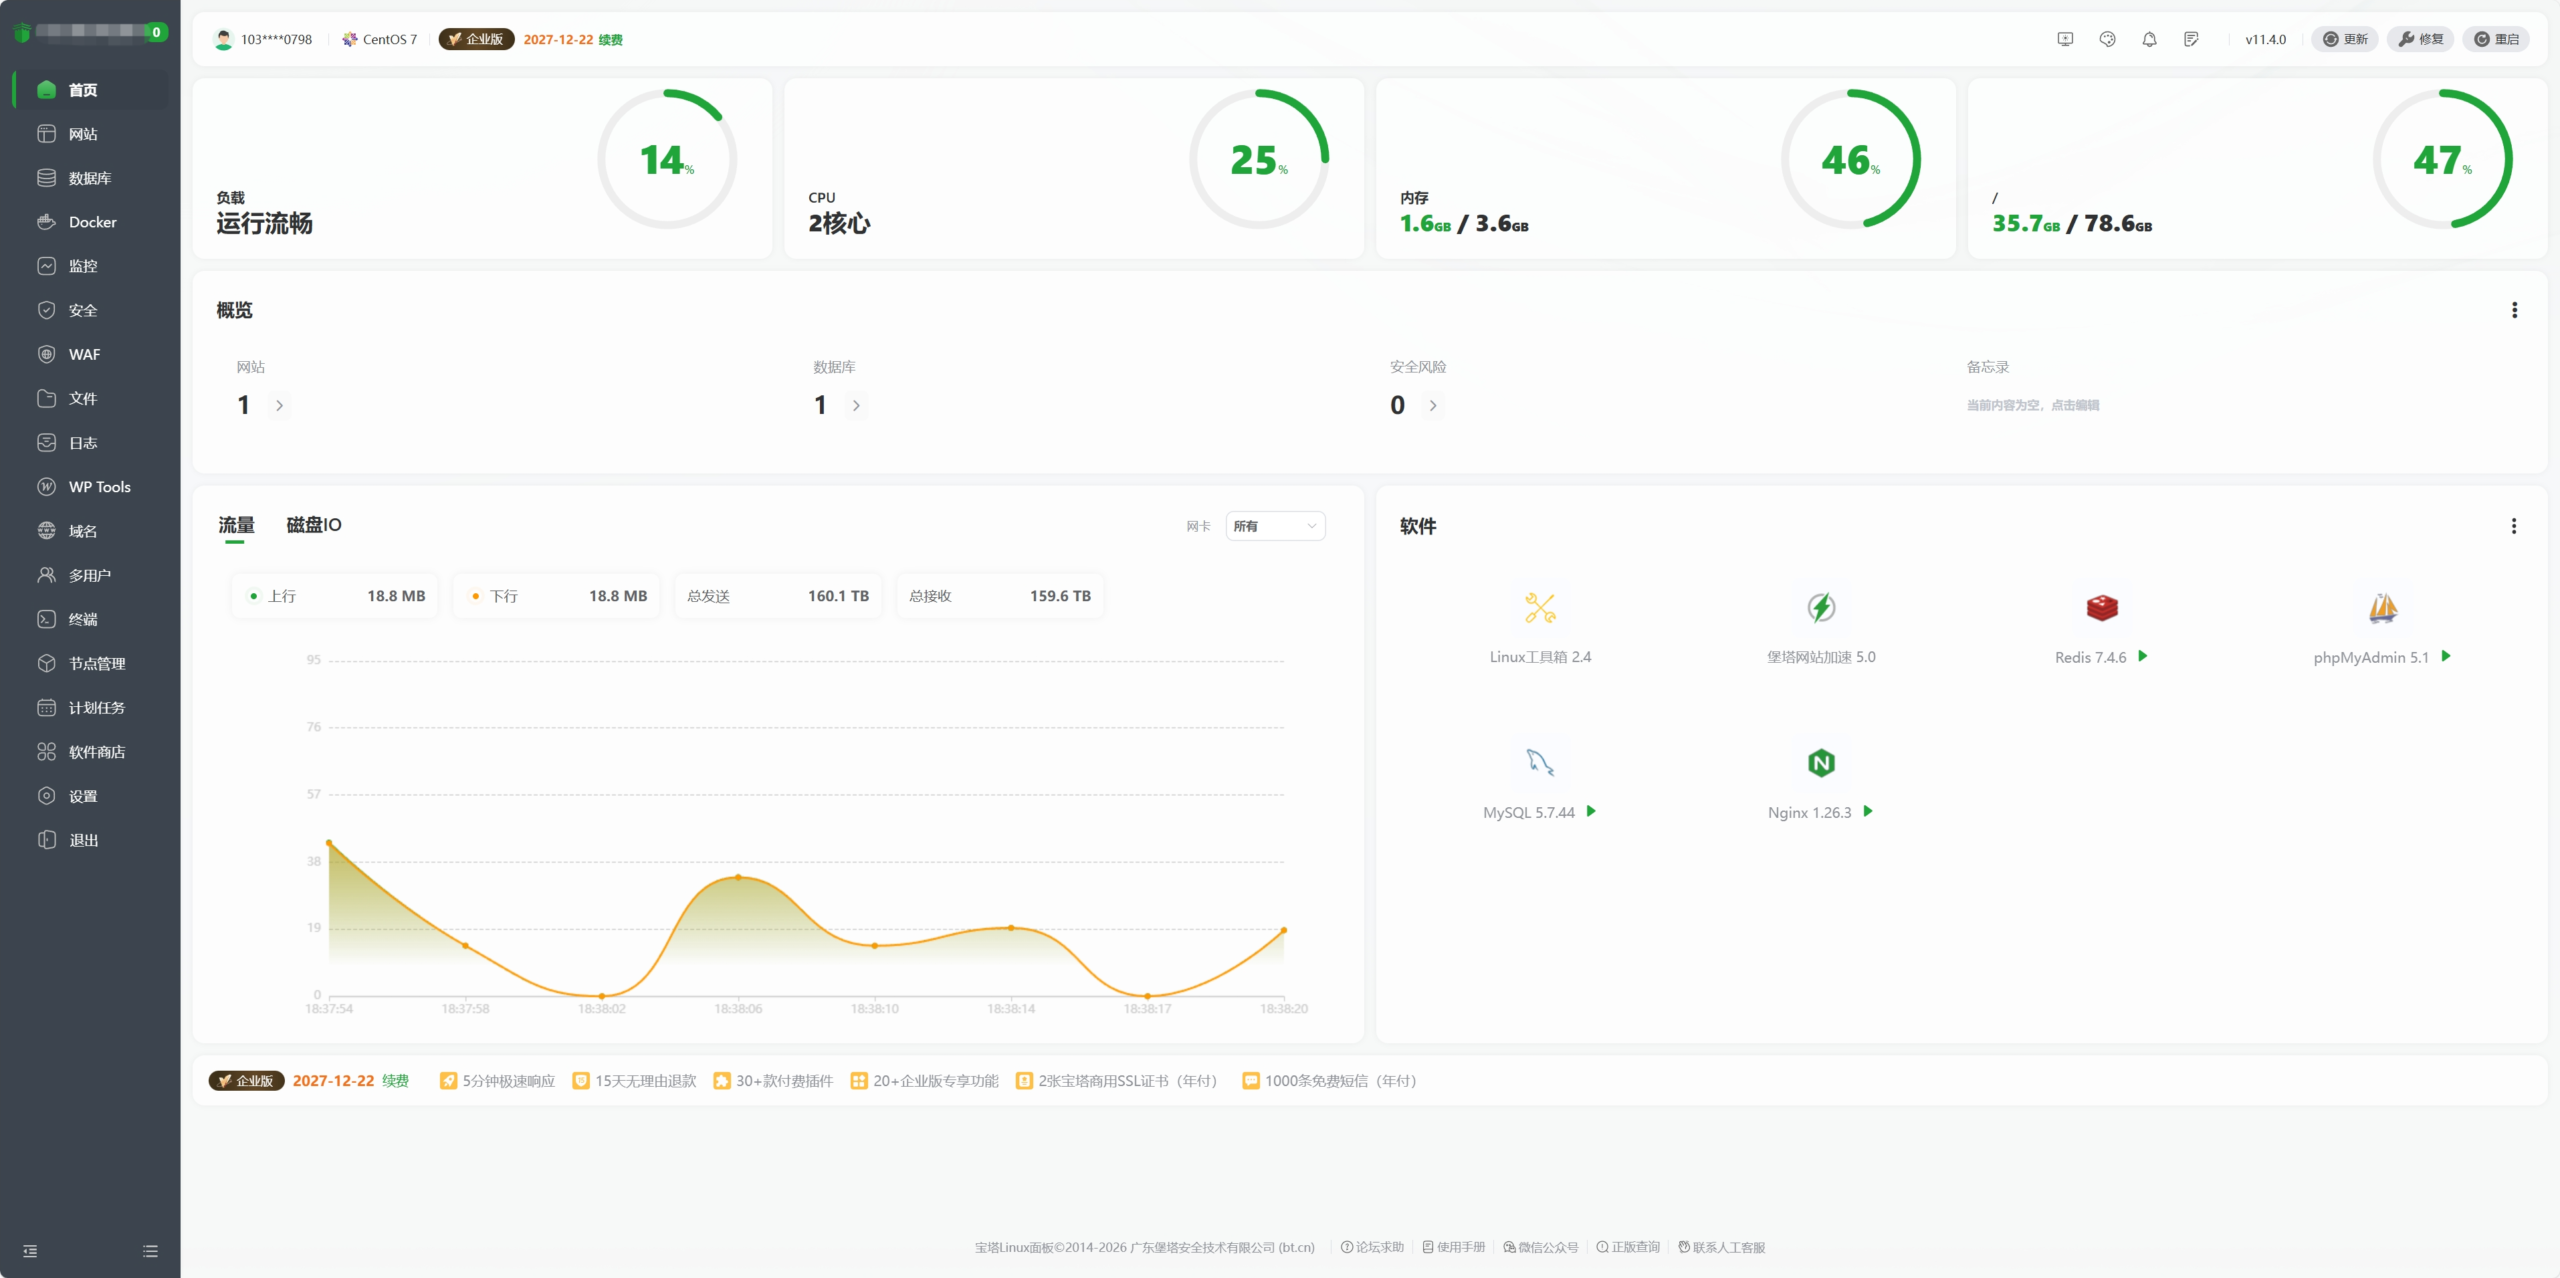Switch to the 磁盘IO tab
Image resolution: width=2560 pixels, height=1278 pixels.
click(x=314, y=524)
